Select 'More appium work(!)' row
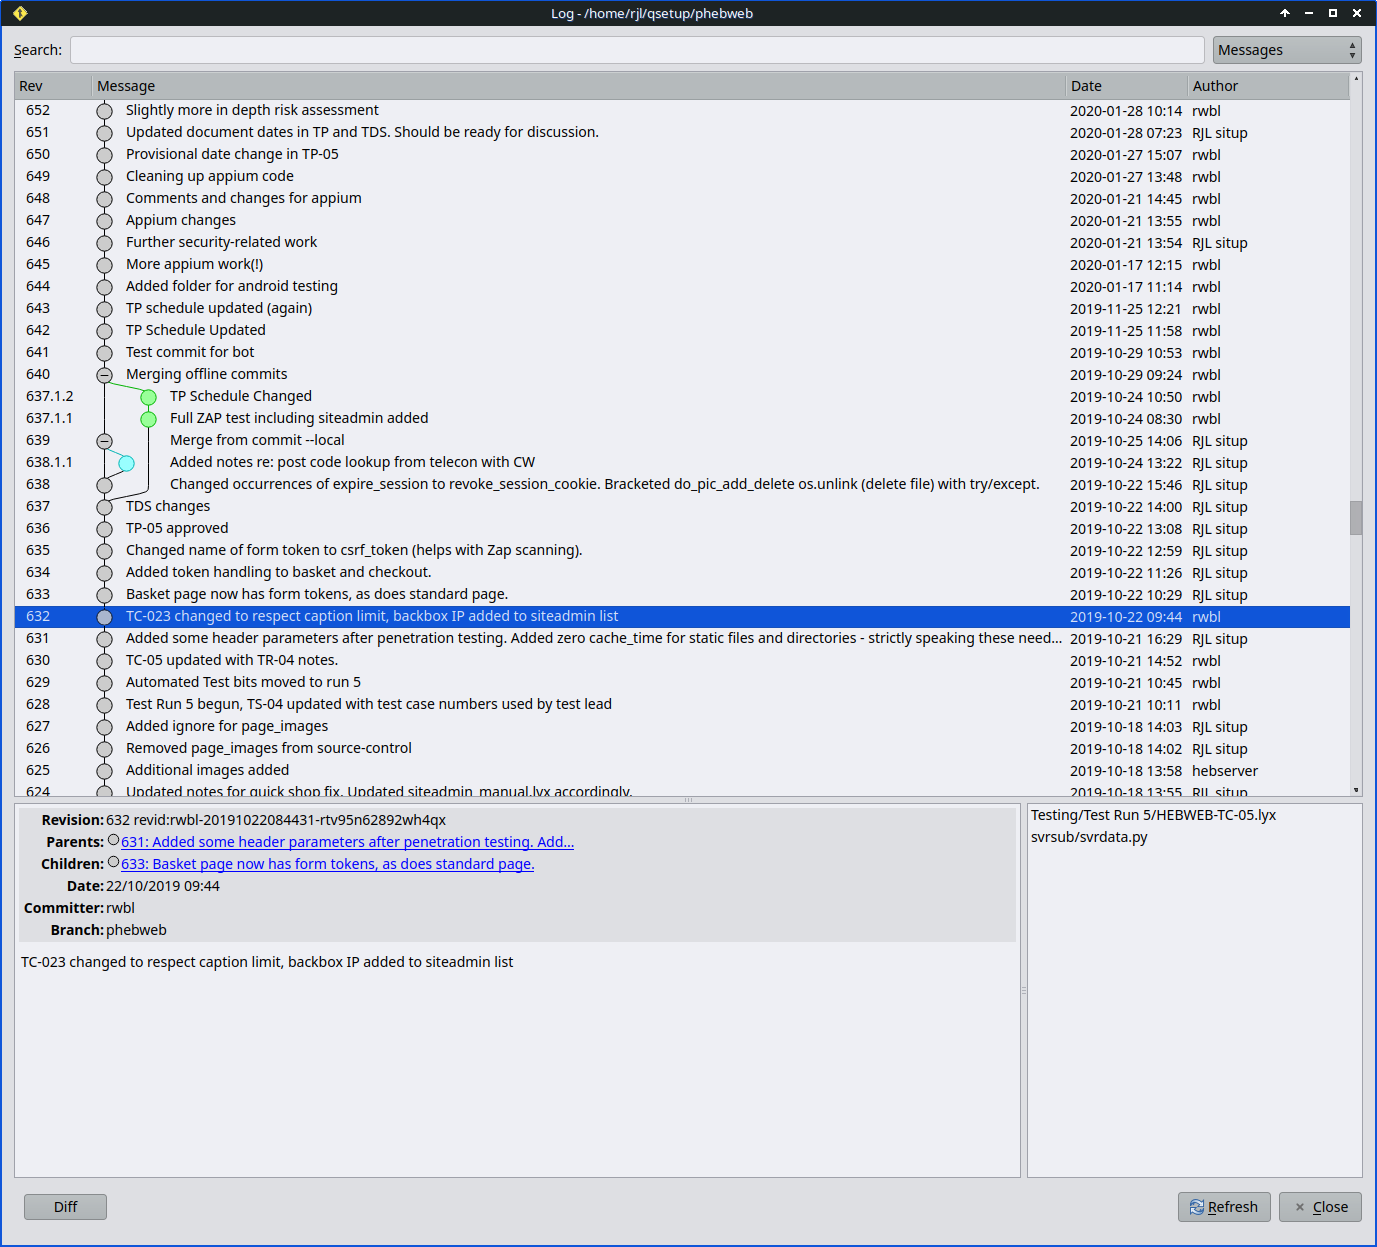Viewport: 1377px width, 1247px height. point(682,264)
